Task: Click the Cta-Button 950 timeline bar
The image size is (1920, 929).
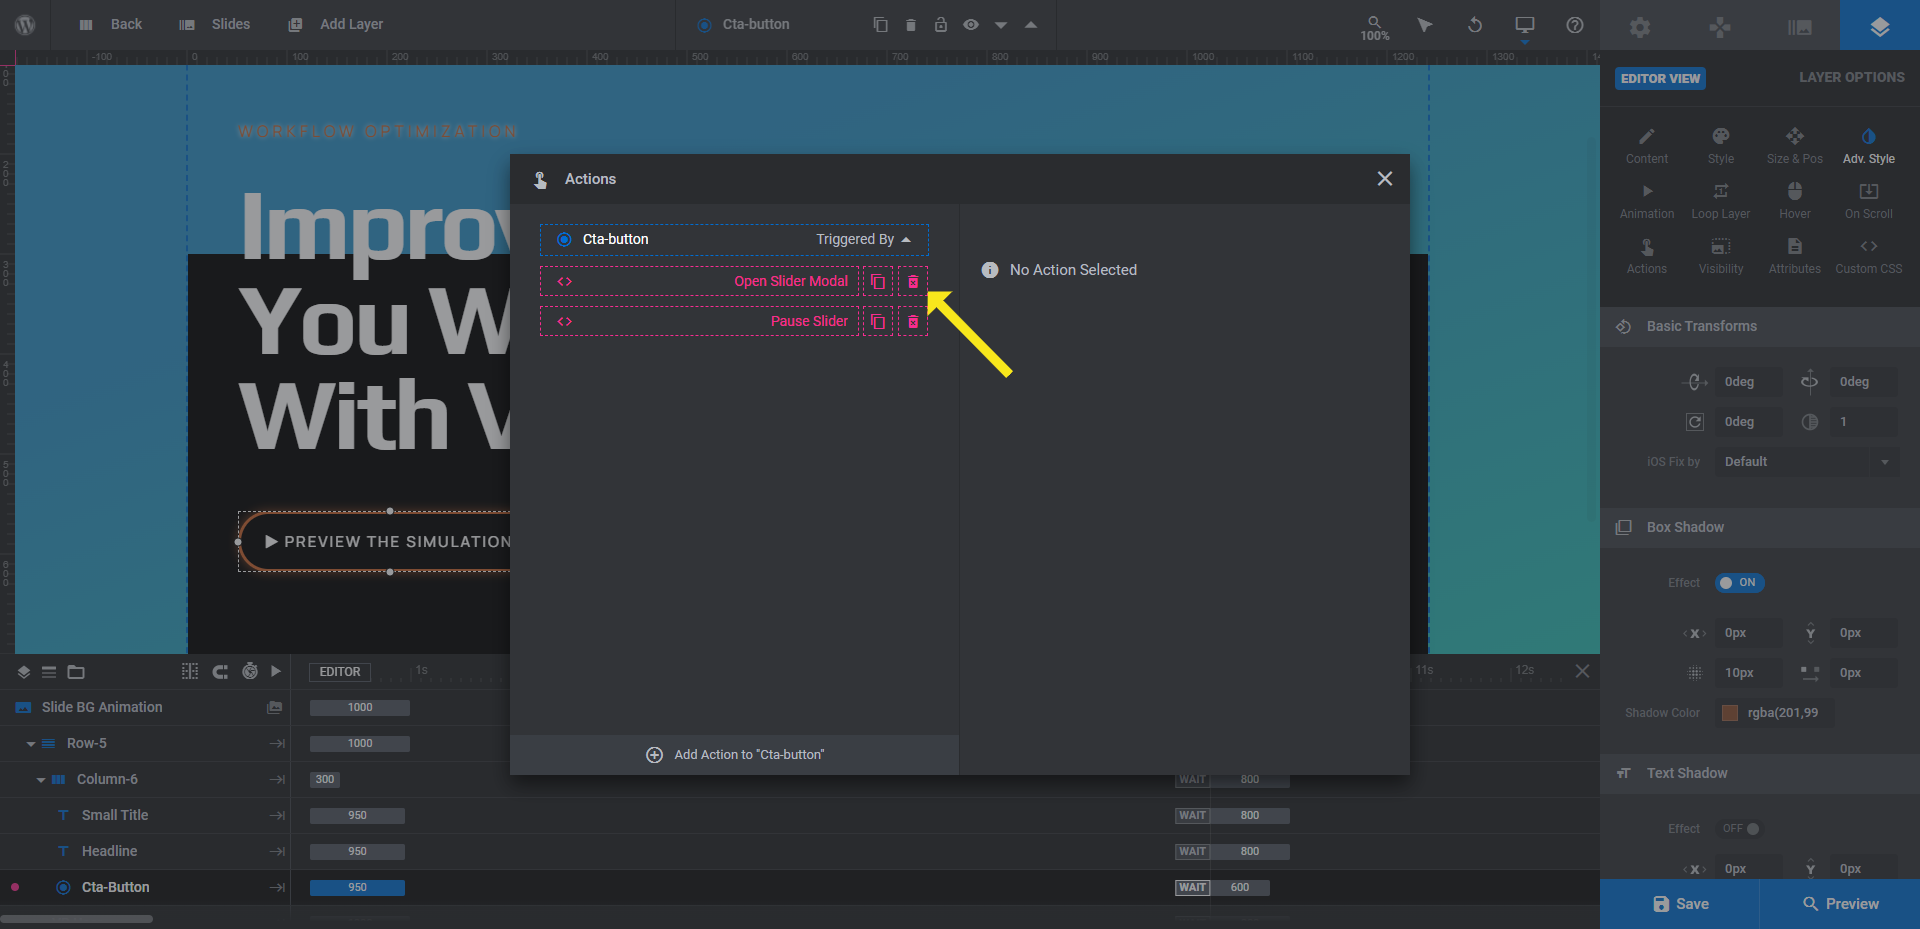Action: tap(357, 888)
